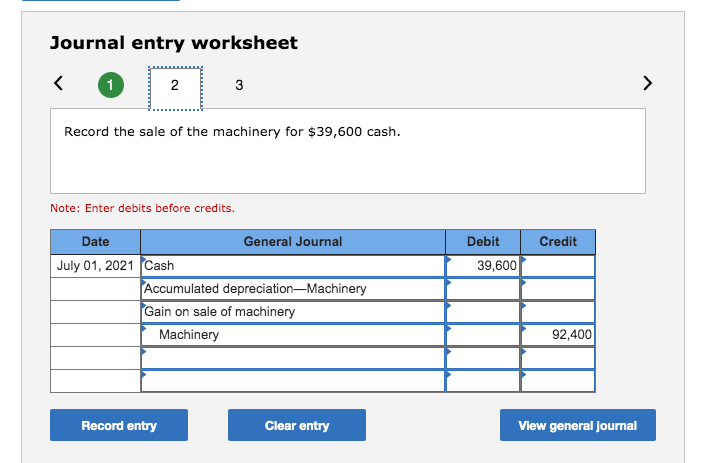Open the last row empty account dropdown

click(293, 381)
